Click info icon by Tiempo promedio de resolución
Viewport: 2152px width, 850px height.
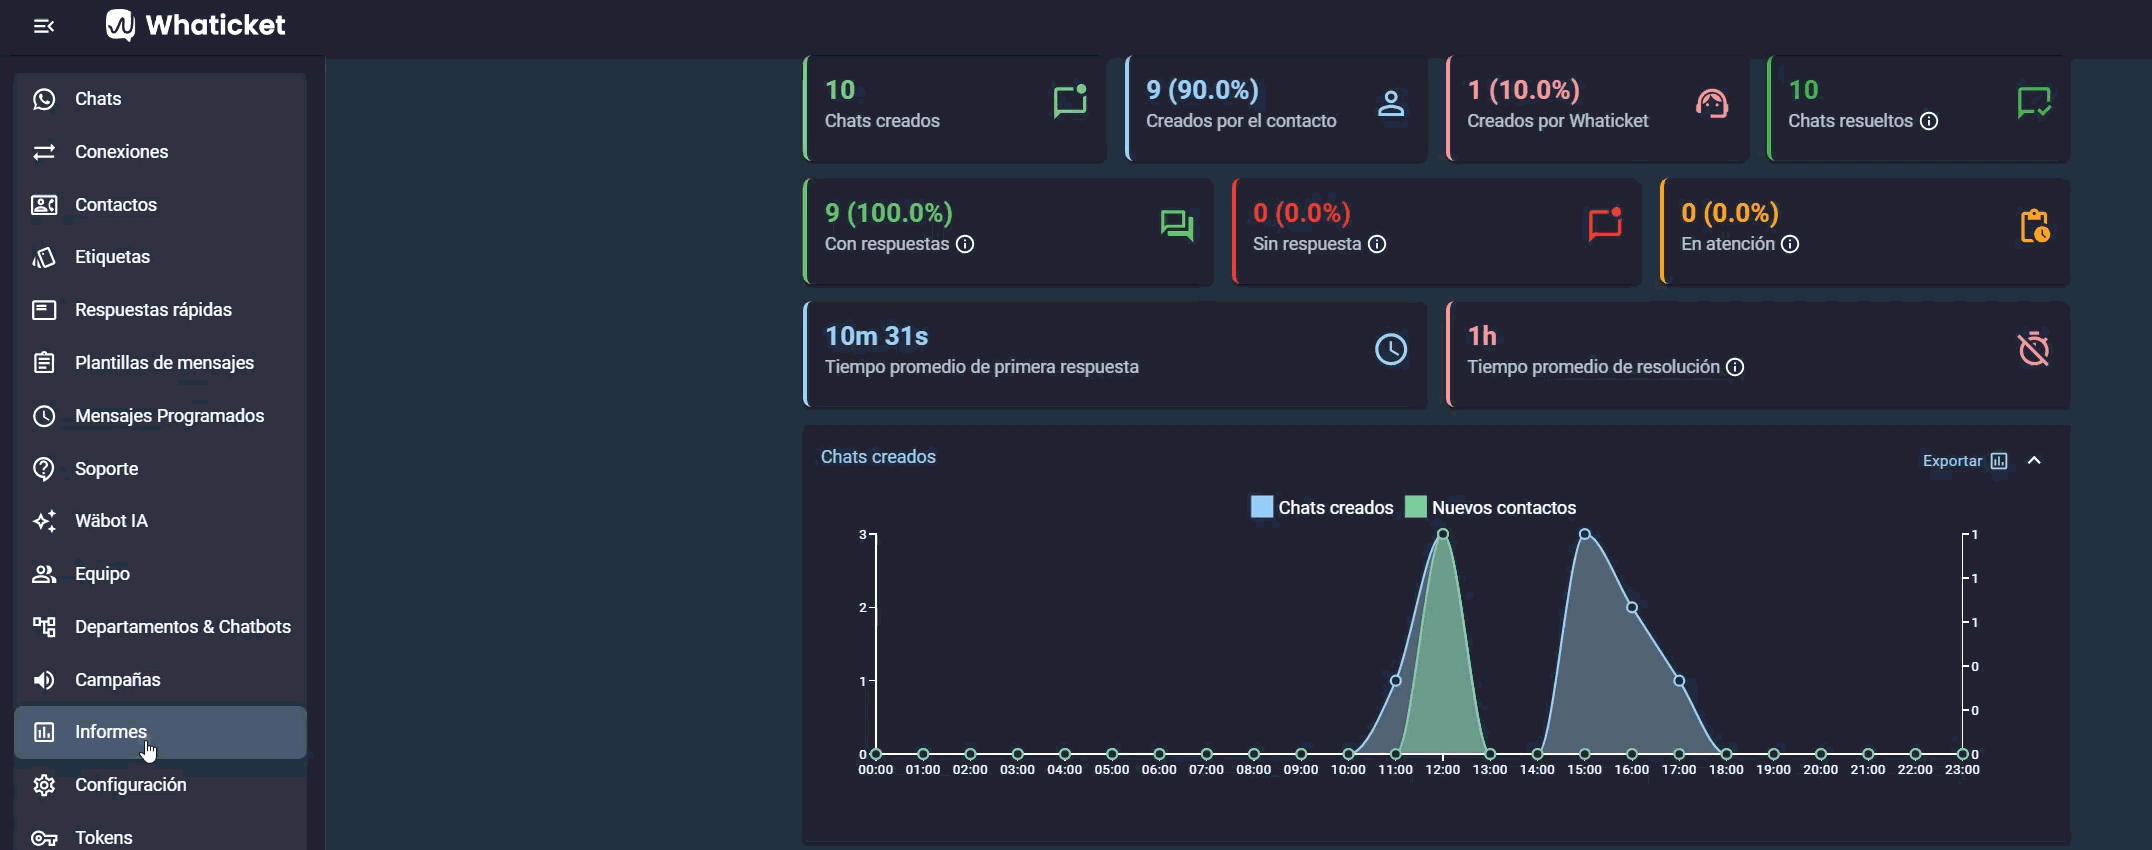[x=1735, y=367]
